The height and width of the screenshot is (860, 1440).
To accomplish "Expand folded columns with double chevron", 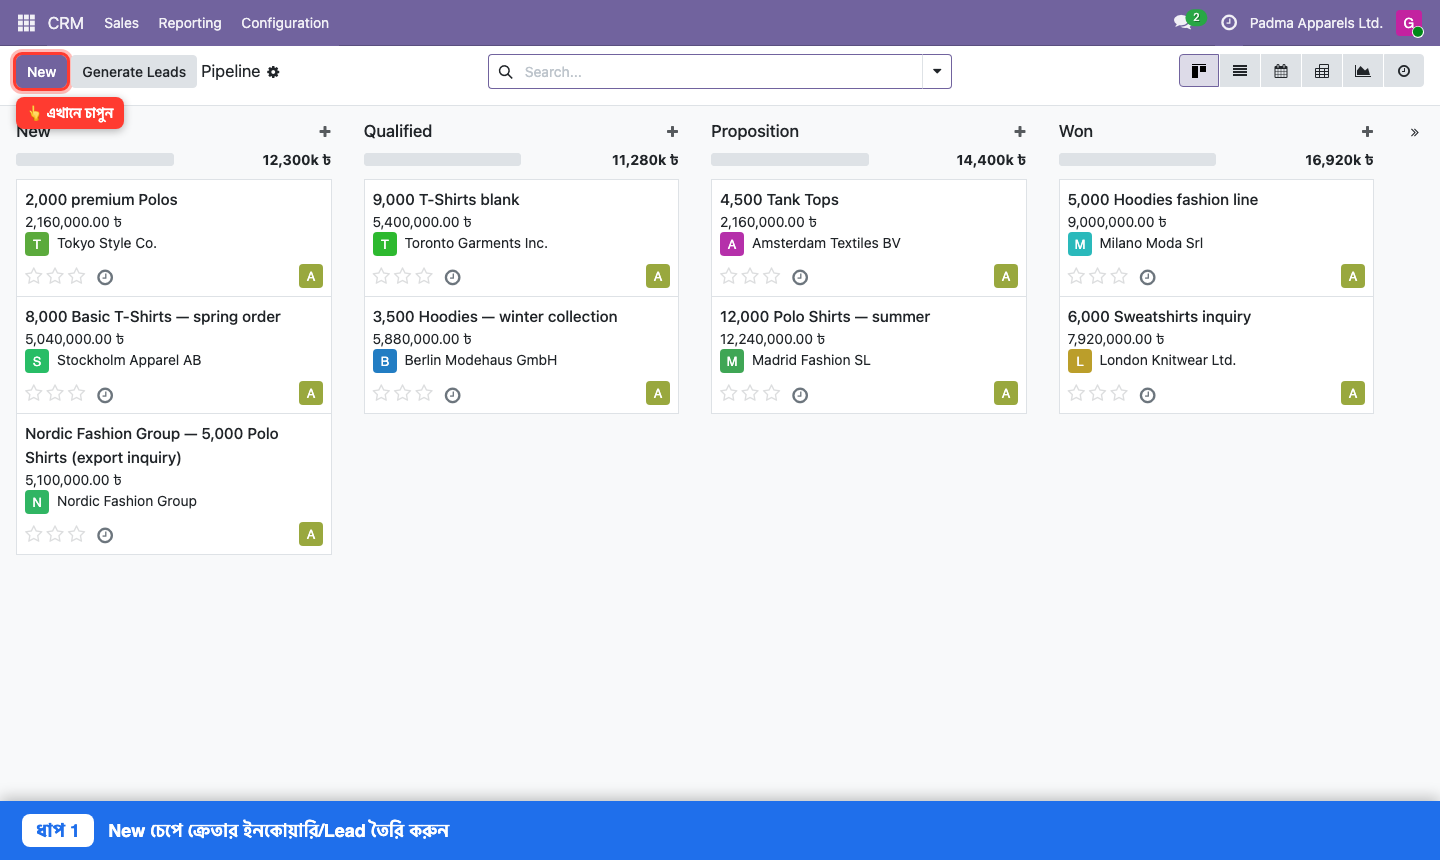I will click(x=1414, y=132).
